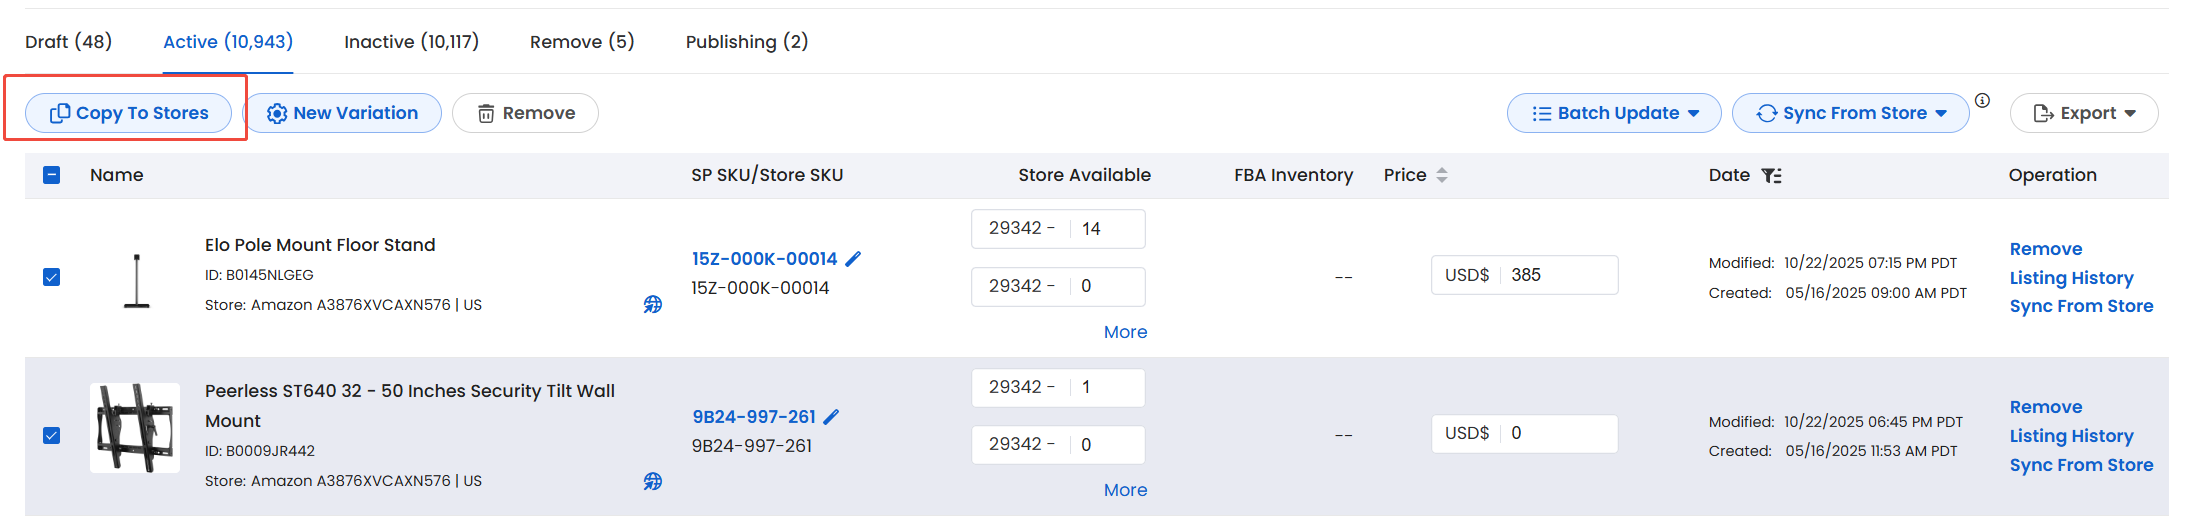Click globe icon on Peerless ST640 row
The height and width of the screenshot is (517, 2195).
tap(653, 481)
